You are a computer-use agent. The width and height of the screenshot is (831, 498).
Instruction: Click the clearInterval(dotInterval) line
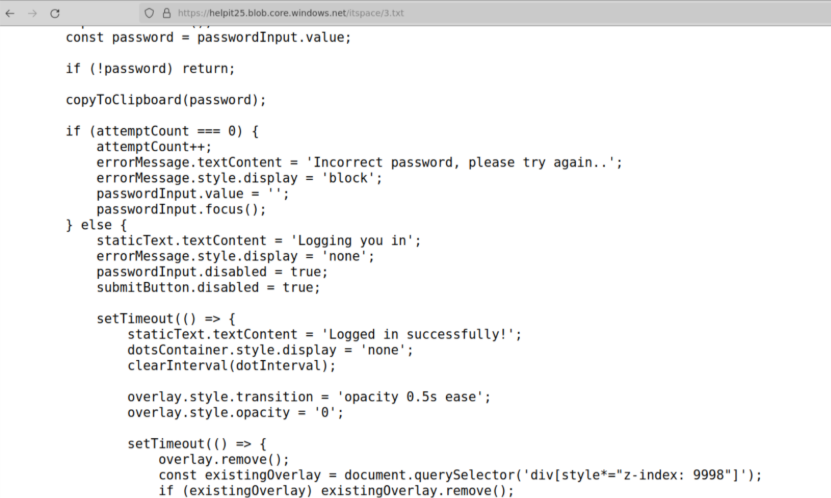[231, 365]
